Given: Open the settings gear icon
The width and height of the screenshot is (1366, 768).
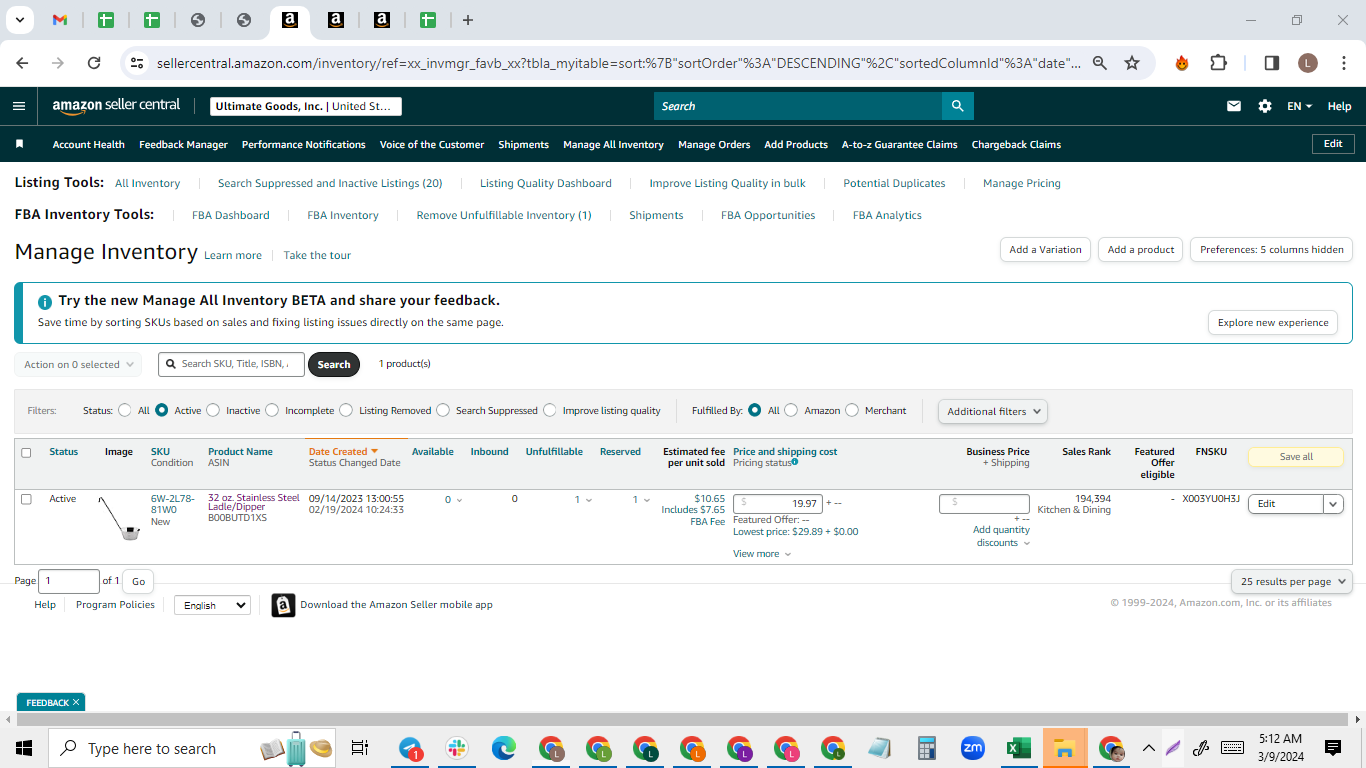Looking at the screenshot, I should click(1265, 106).
